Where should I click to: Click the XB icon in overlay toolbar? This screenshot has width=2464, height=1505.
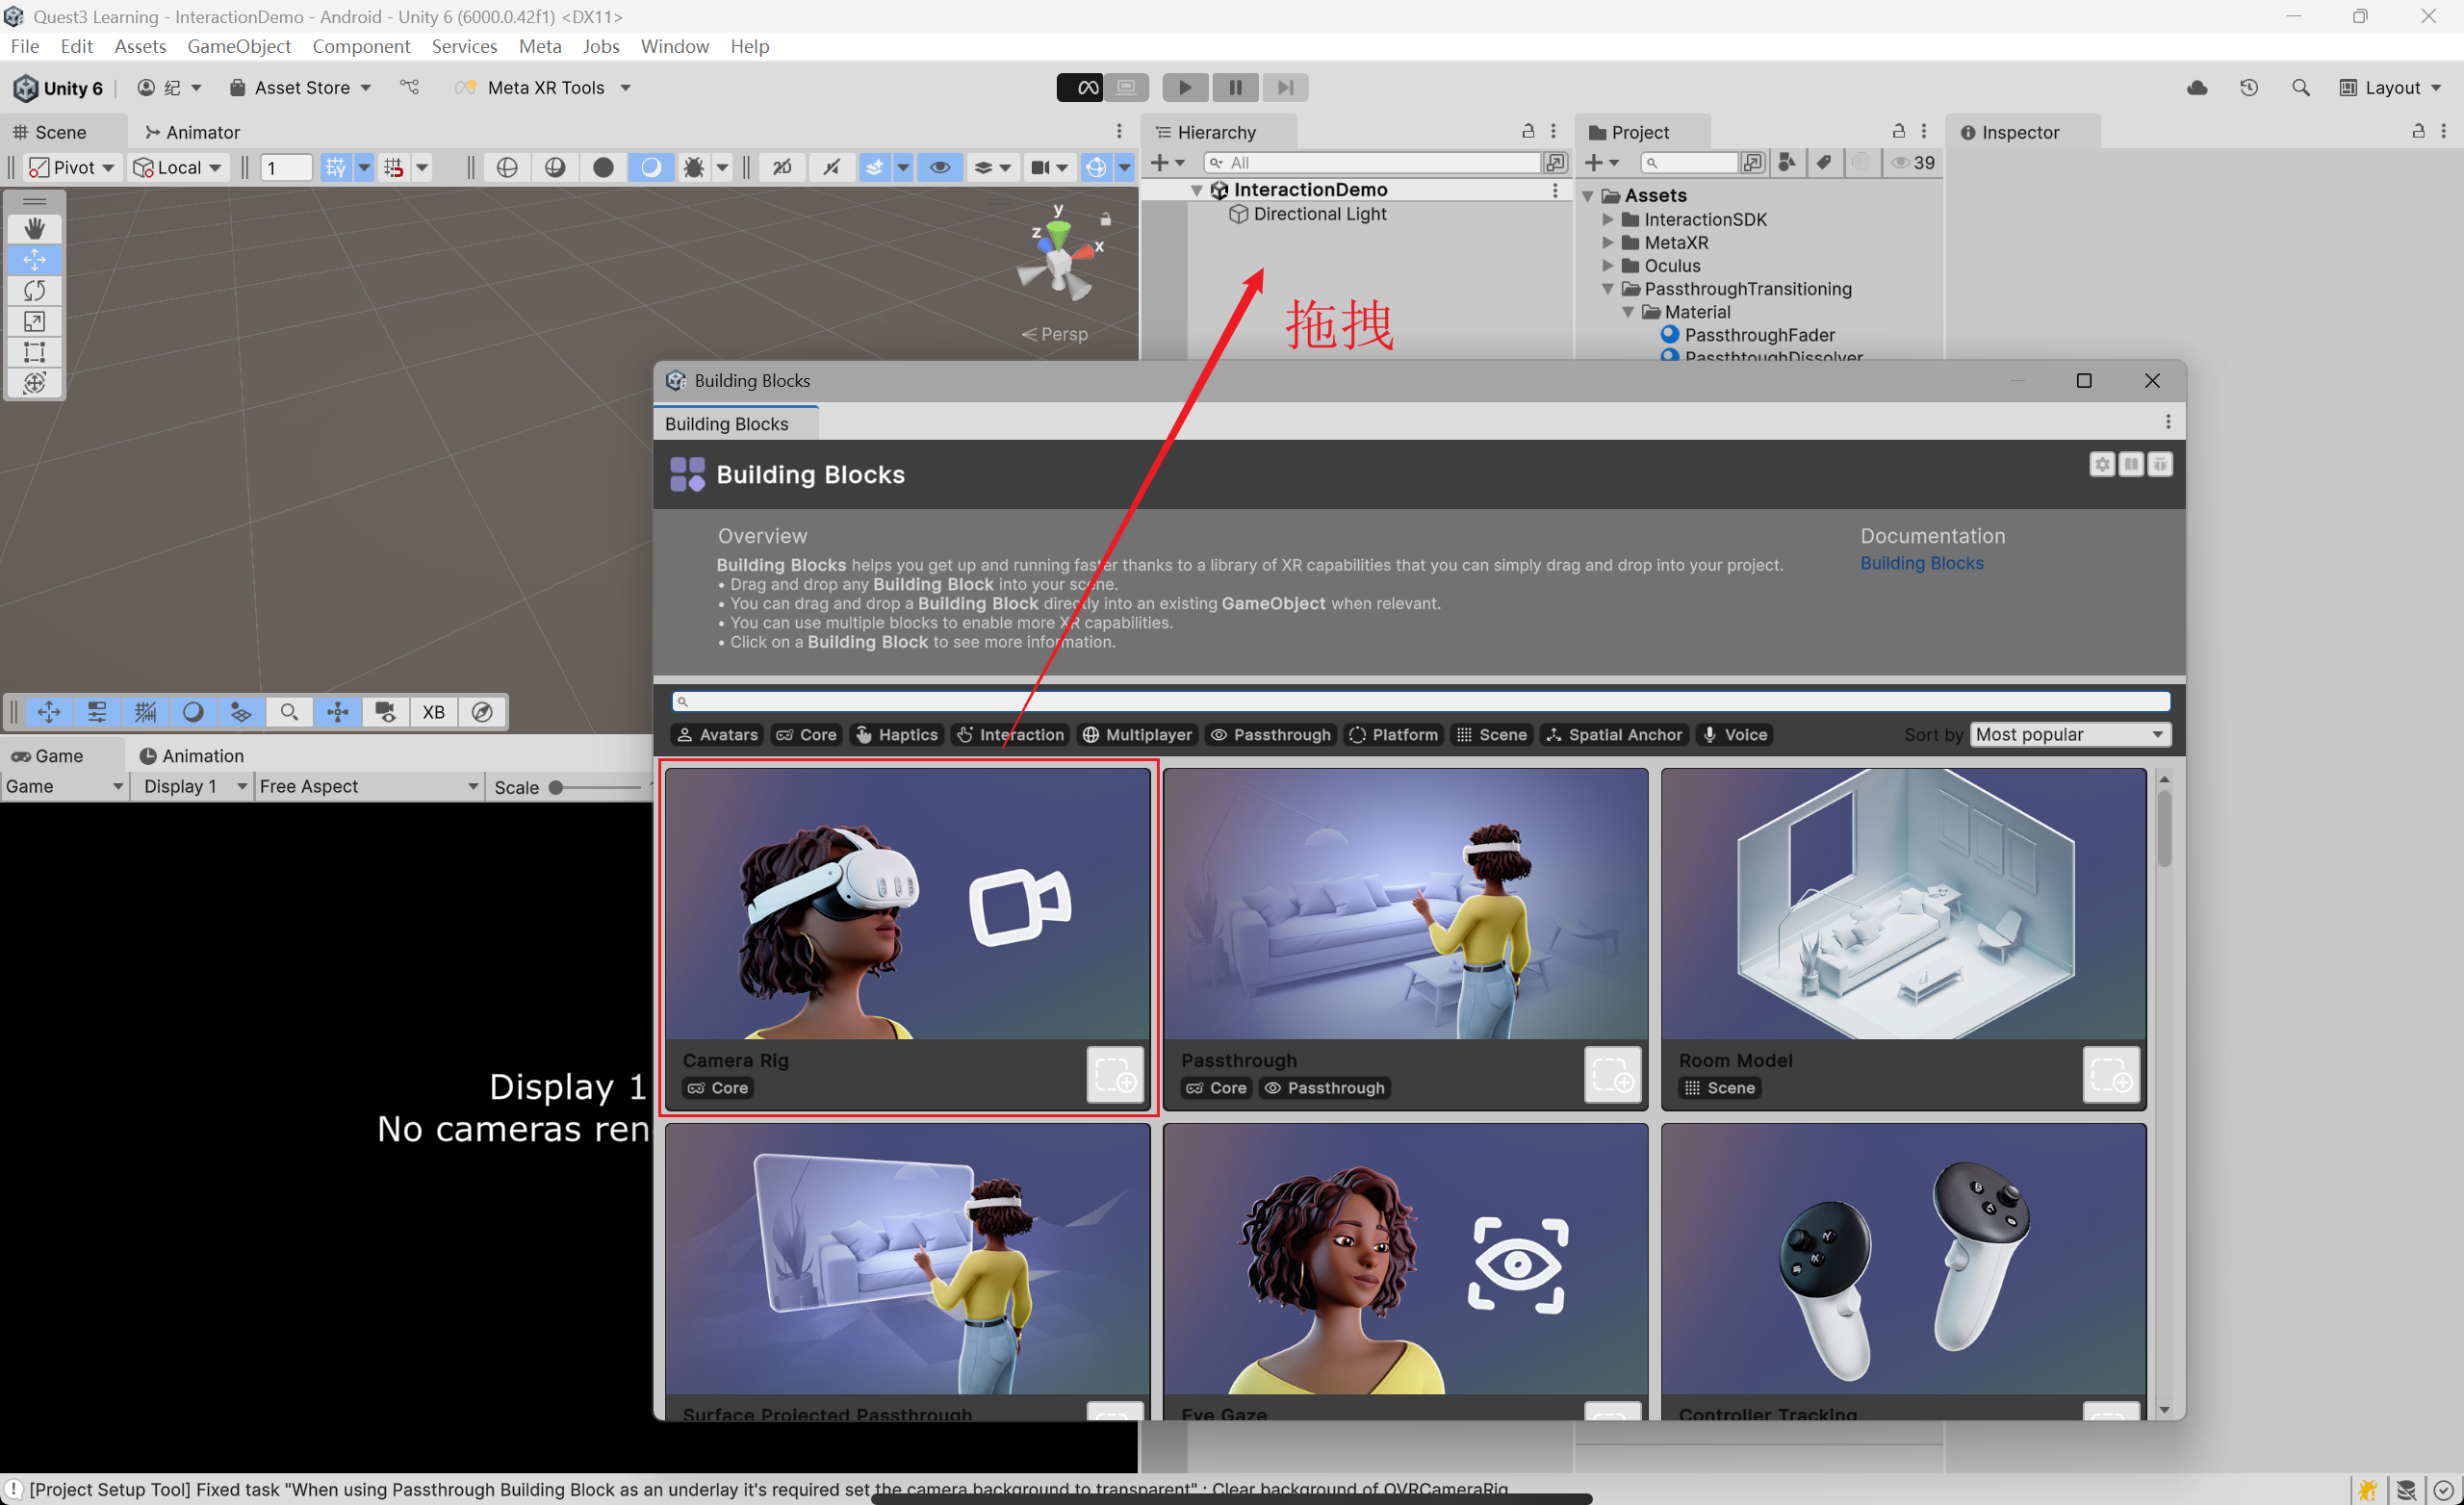coord(433,712)
